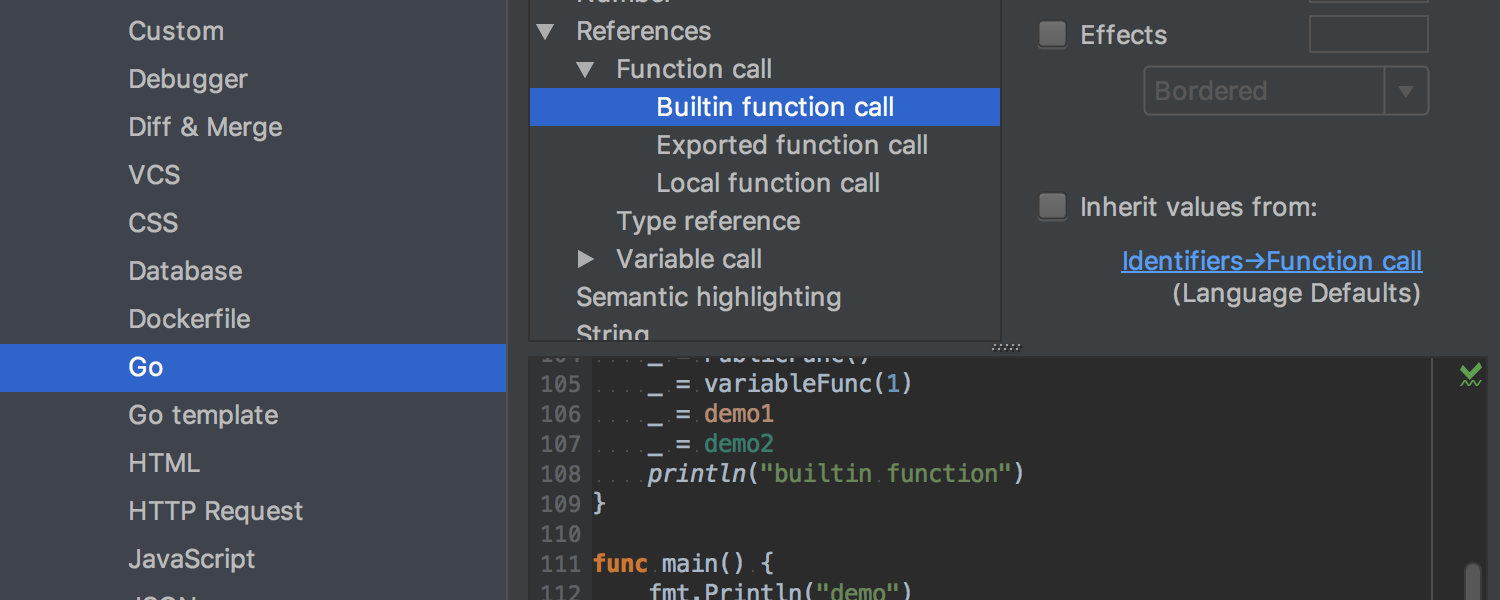Click the "builtin function" string literal
Image resolution: width=1500 pixels, height=600 pixels.
pyautogui.click(x=886, y=474)
